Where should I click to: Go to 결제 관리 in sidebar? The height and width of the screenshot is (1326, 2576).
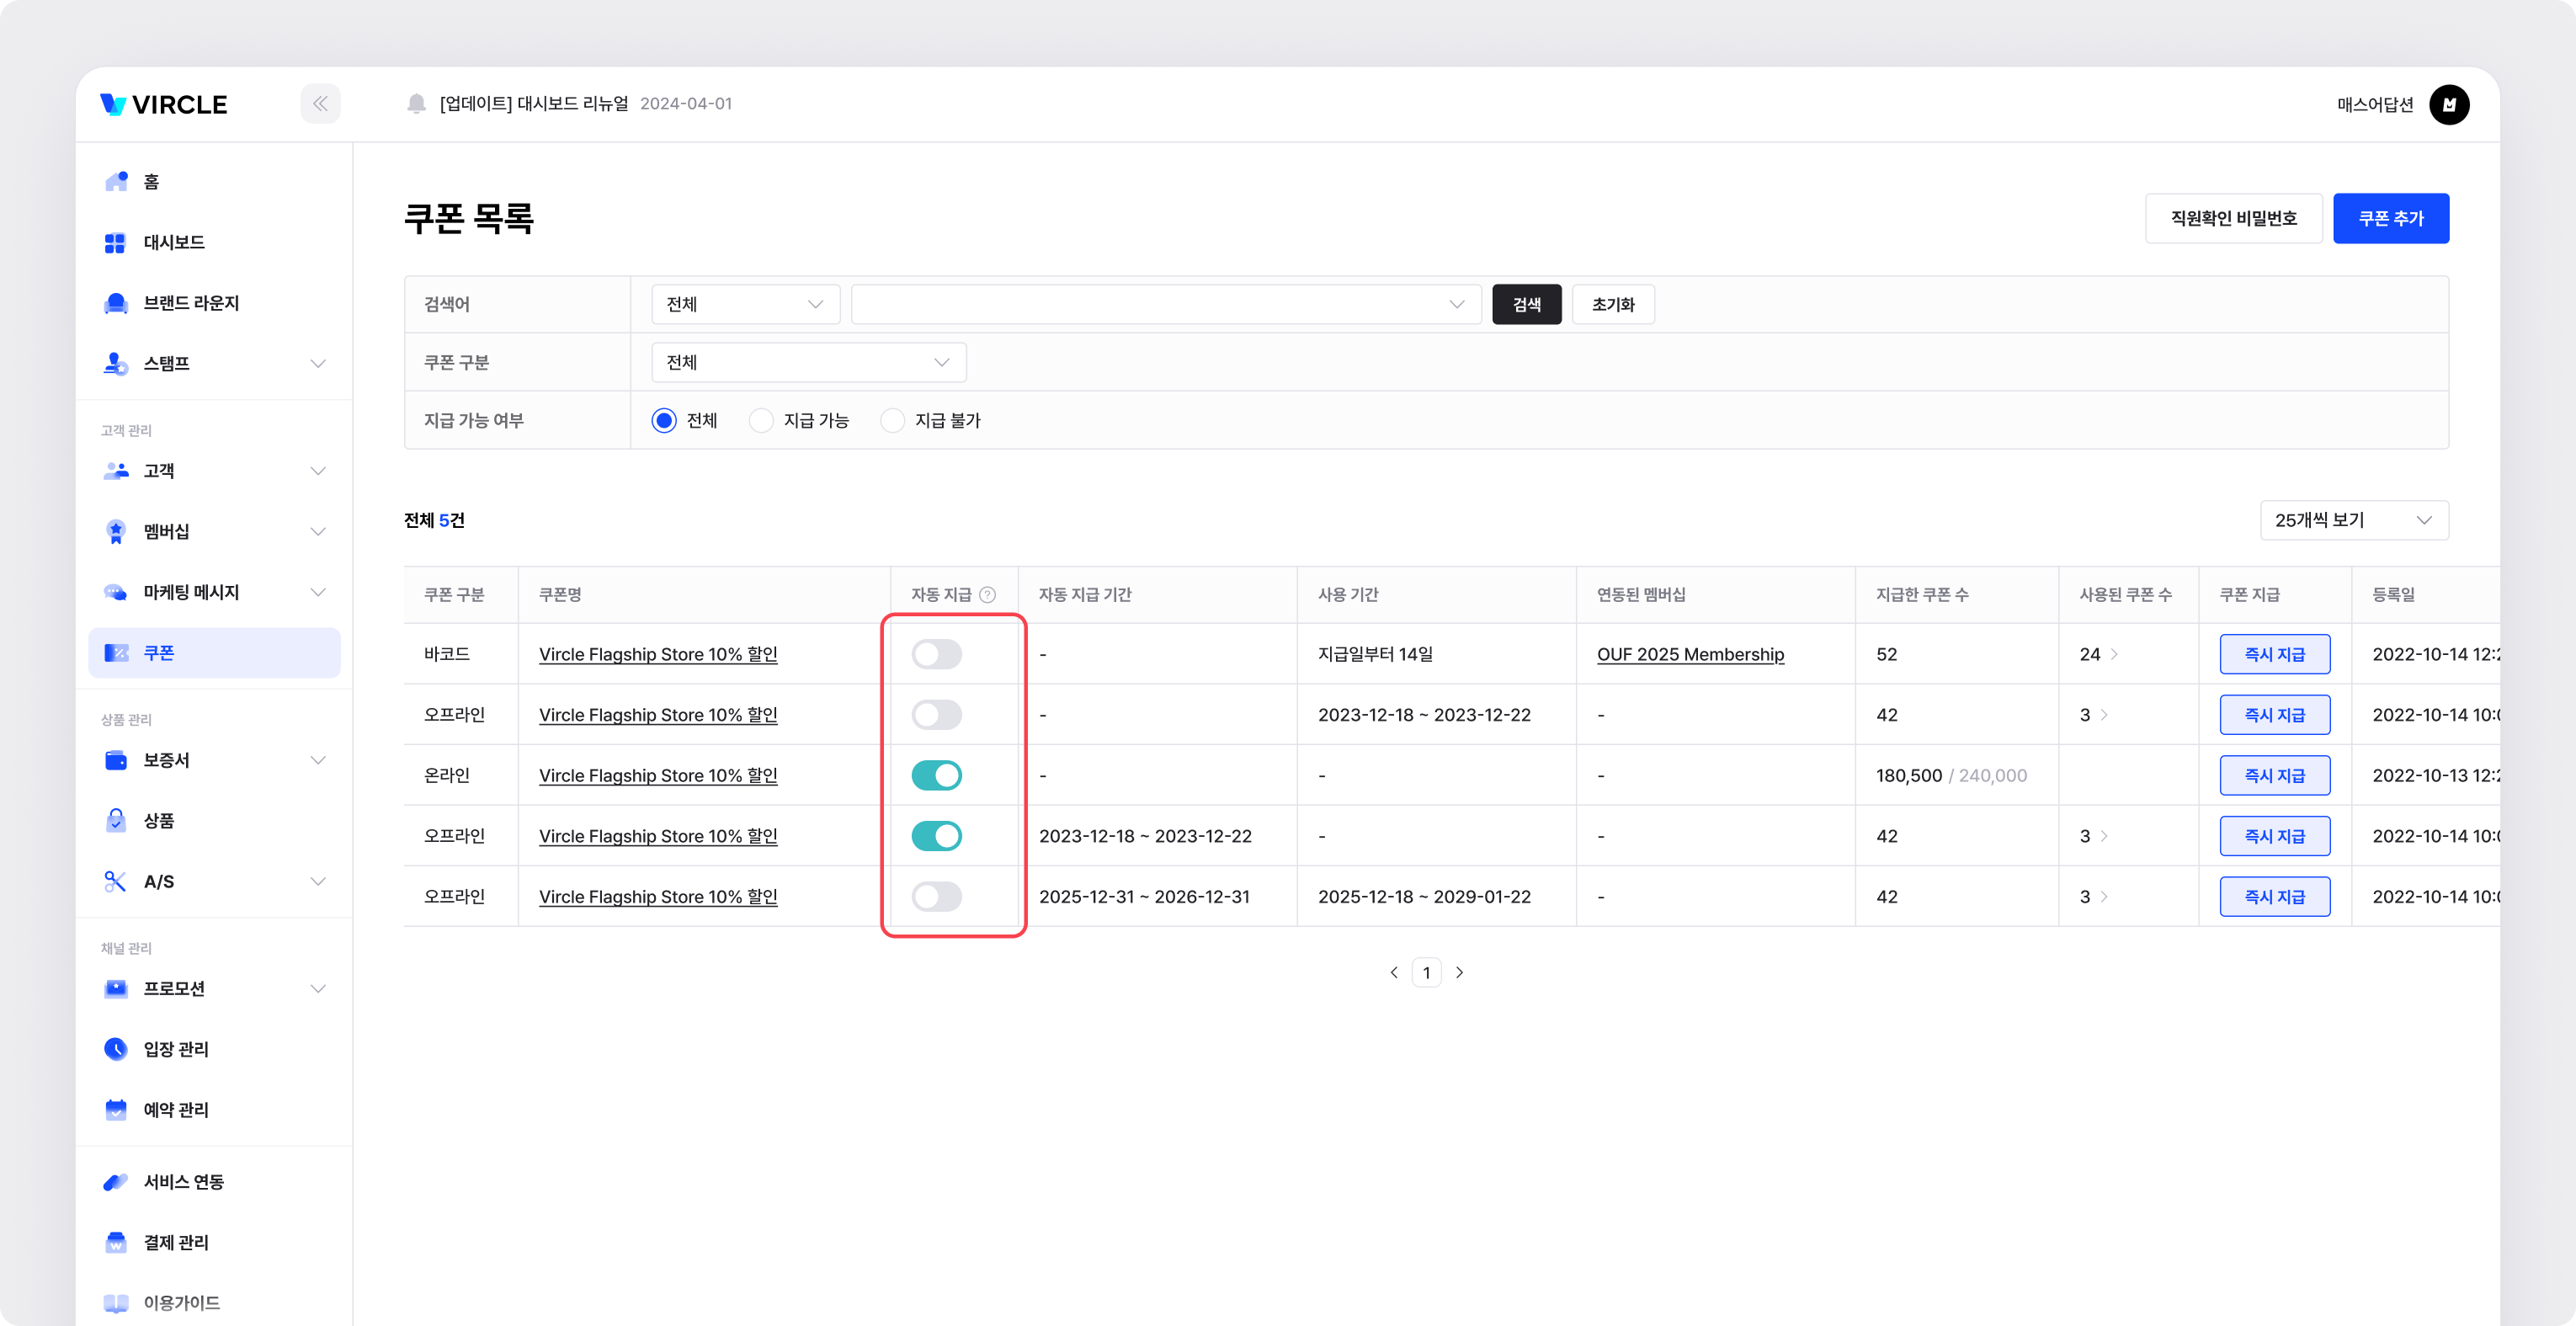[176, 1242]
